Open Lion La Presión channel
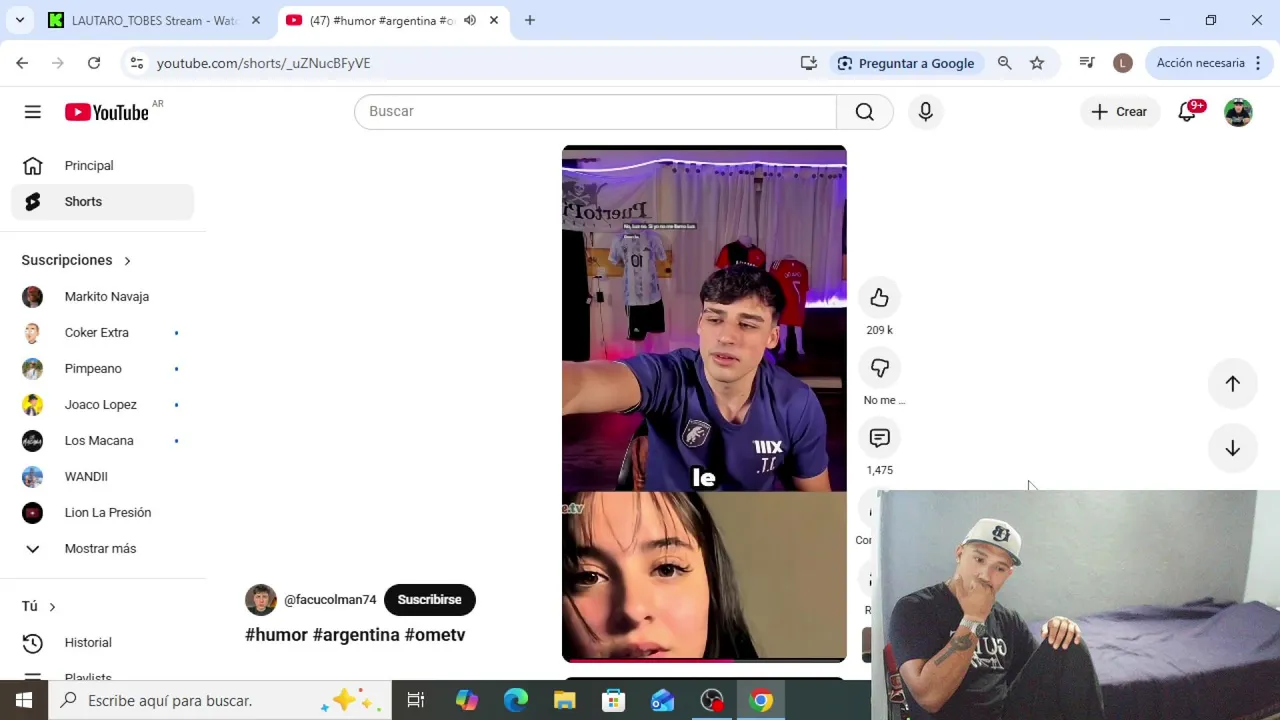The height and width of the screenshot is (720, 1280). (102, 513)
